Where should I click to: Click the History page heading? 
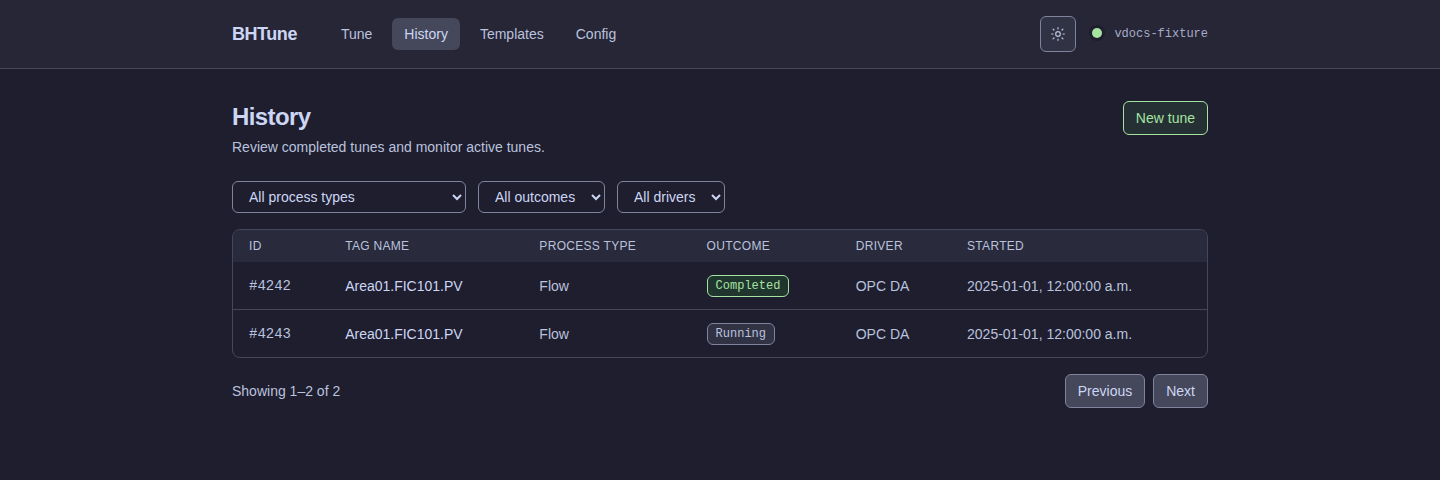tap(271, 117)
